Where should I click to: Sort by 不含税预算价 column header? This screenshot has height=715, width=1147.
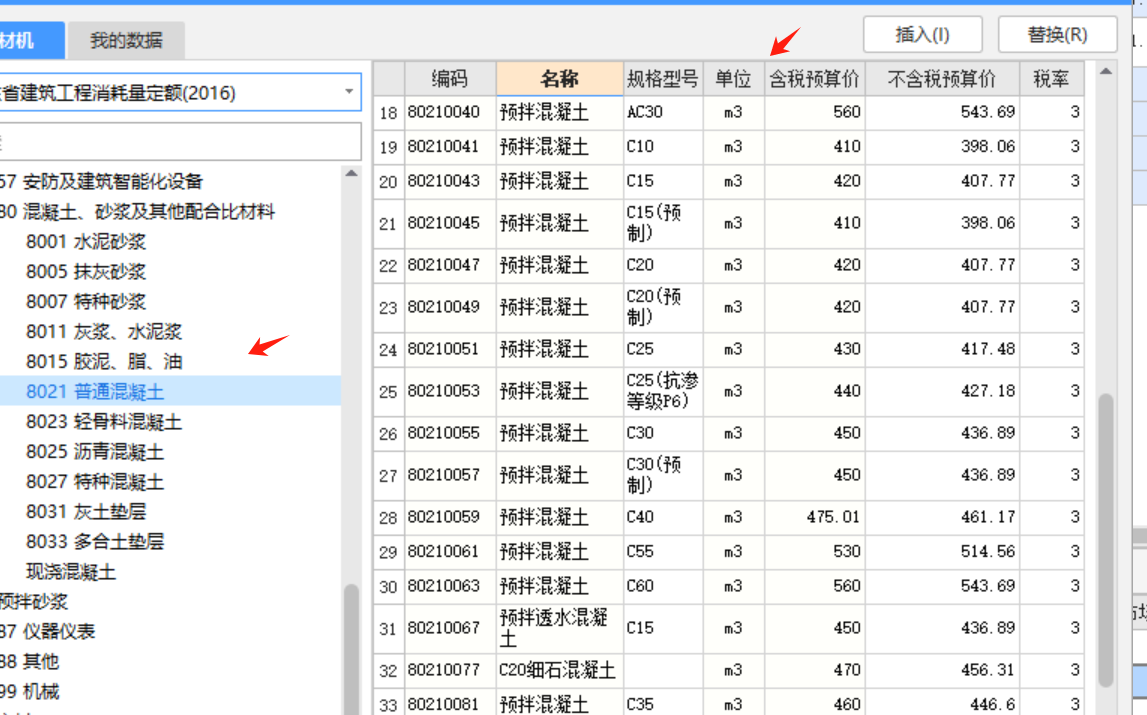(x=942, y=78)
